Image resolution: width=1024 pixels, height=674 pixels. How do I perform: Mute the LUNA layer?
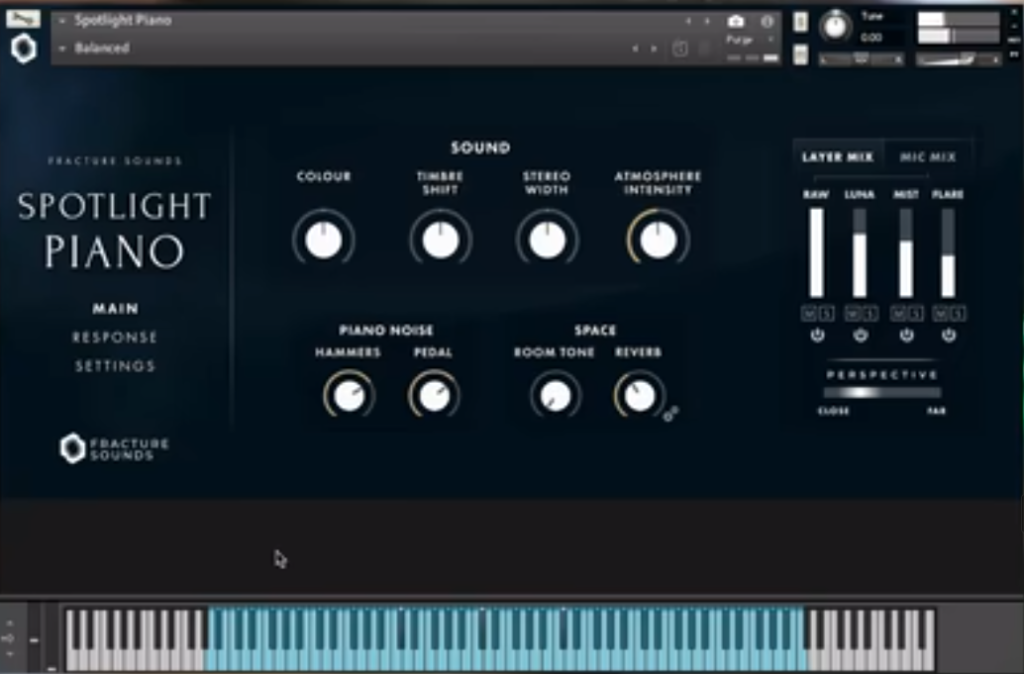click(x=853, y=314)
